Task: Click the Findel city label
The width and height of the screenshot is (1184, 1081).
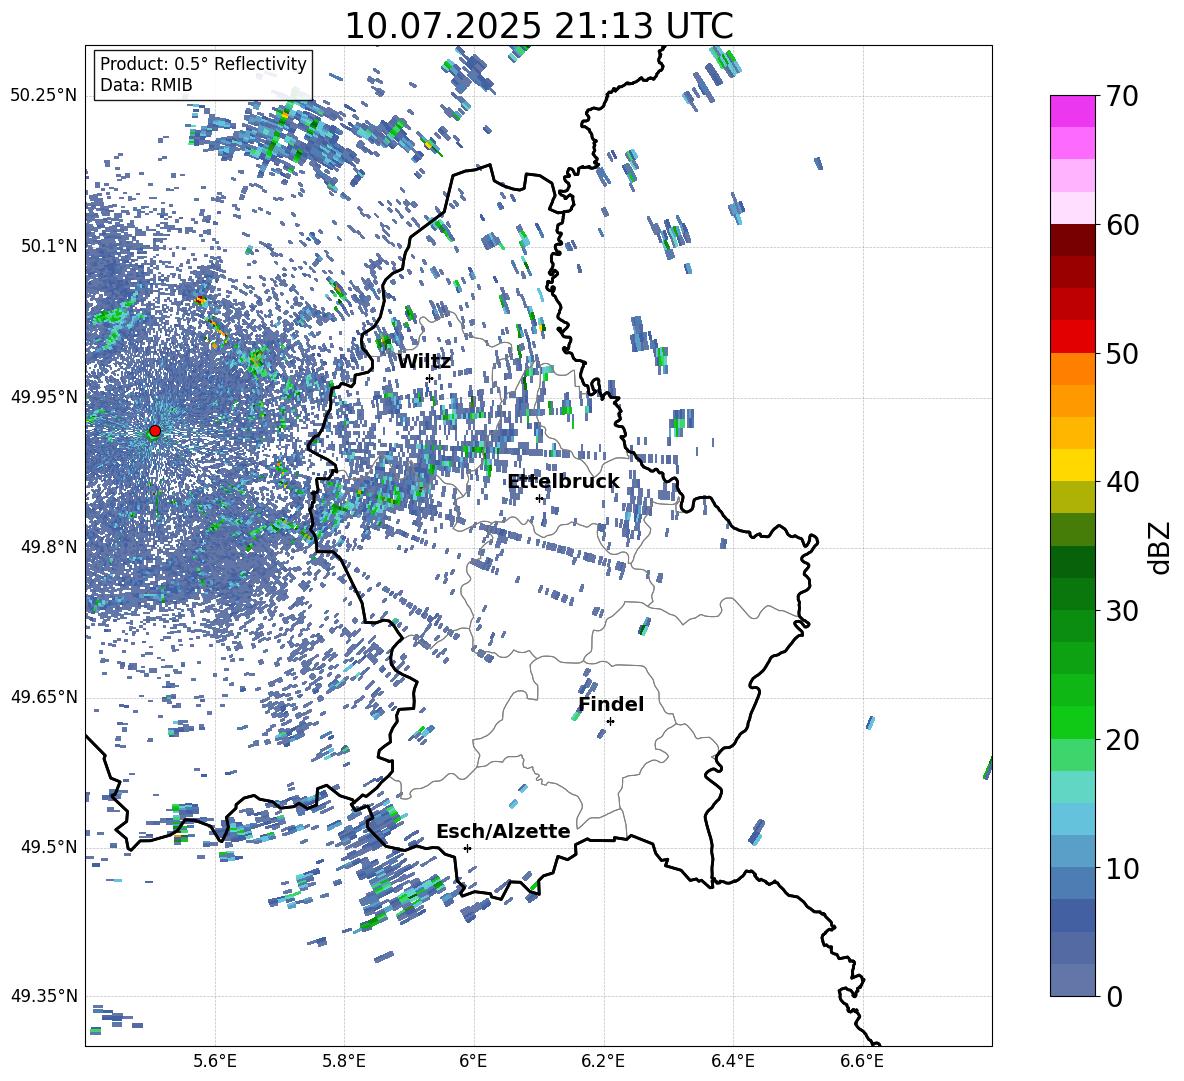Action: pos(611,704)
